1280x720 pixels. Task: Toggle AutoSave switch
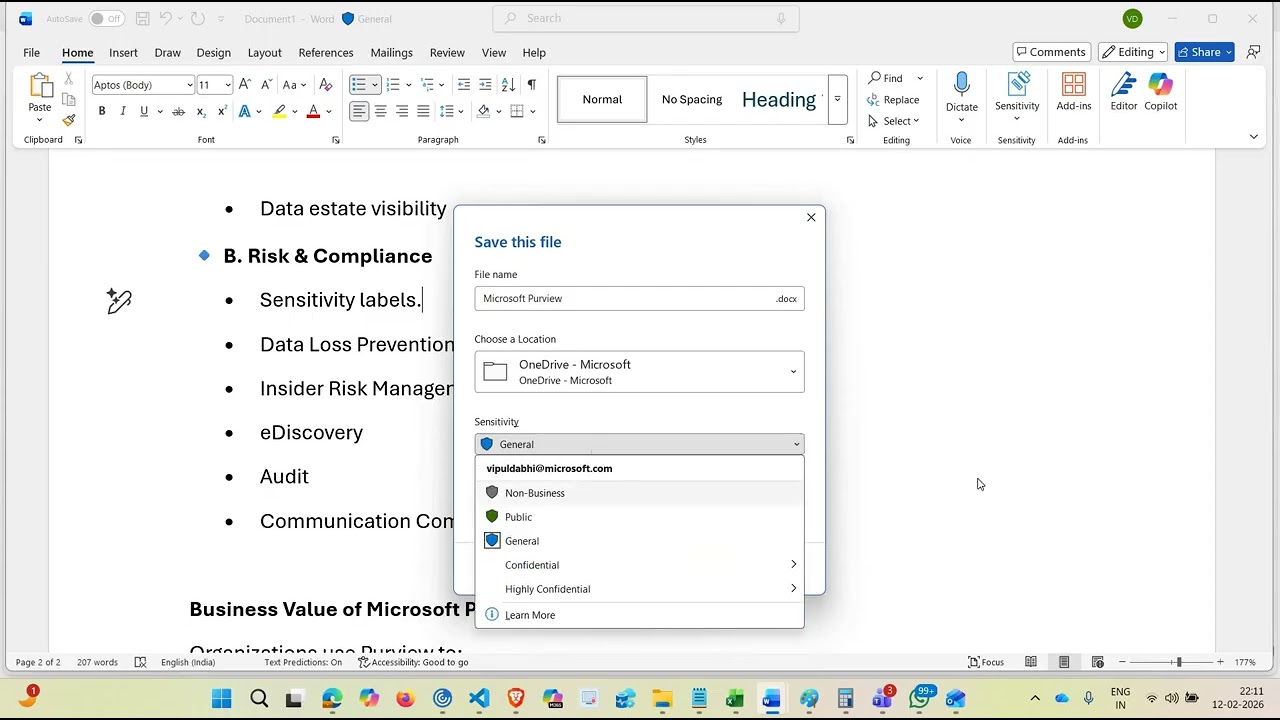coord(105,18)
